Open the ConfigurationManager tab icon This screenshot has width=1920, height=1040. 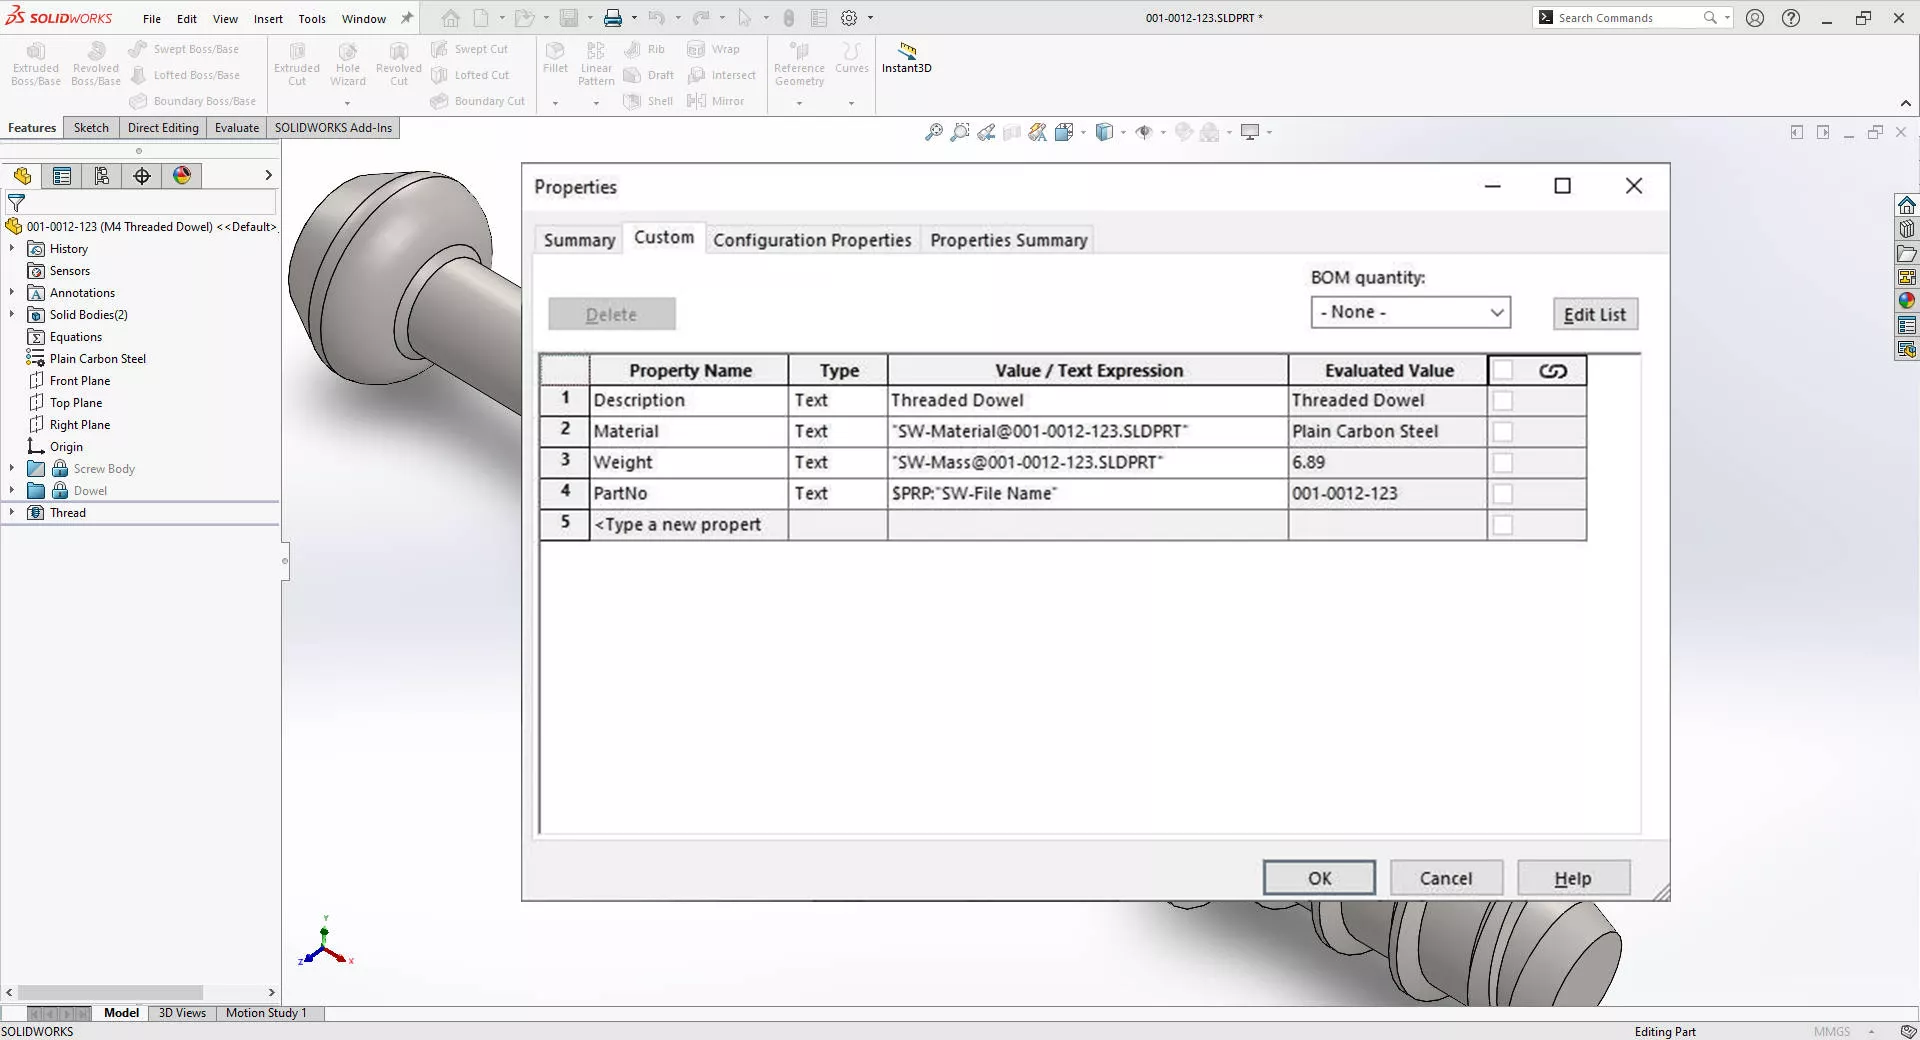[x=101, y=176]
